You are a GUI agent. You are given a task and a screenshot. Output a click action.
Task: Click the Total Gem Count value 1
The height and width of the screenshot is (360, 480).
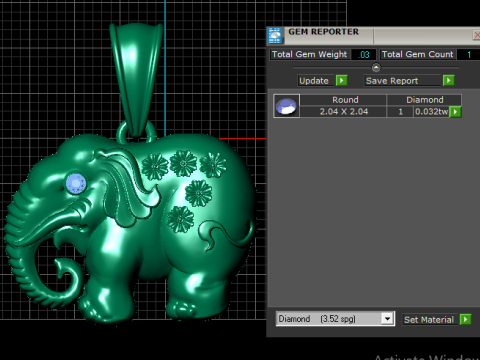pyautogui.click(x=468, y=54)
